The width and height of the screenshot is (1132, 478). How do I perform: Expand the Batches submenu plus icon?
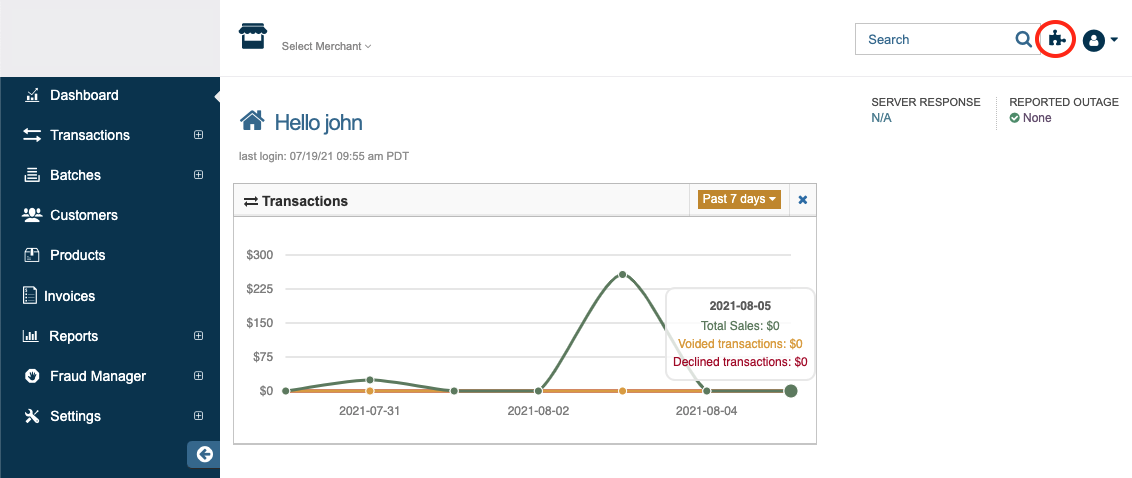click(x=198, y=175)
